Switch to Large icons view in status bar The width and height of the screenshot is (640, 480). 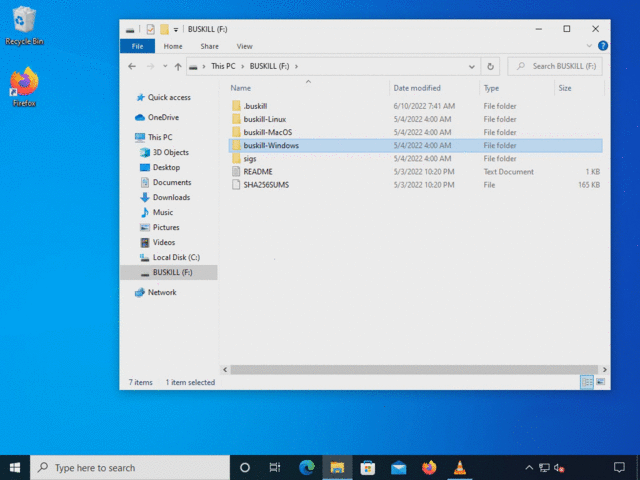click(600, 382)
